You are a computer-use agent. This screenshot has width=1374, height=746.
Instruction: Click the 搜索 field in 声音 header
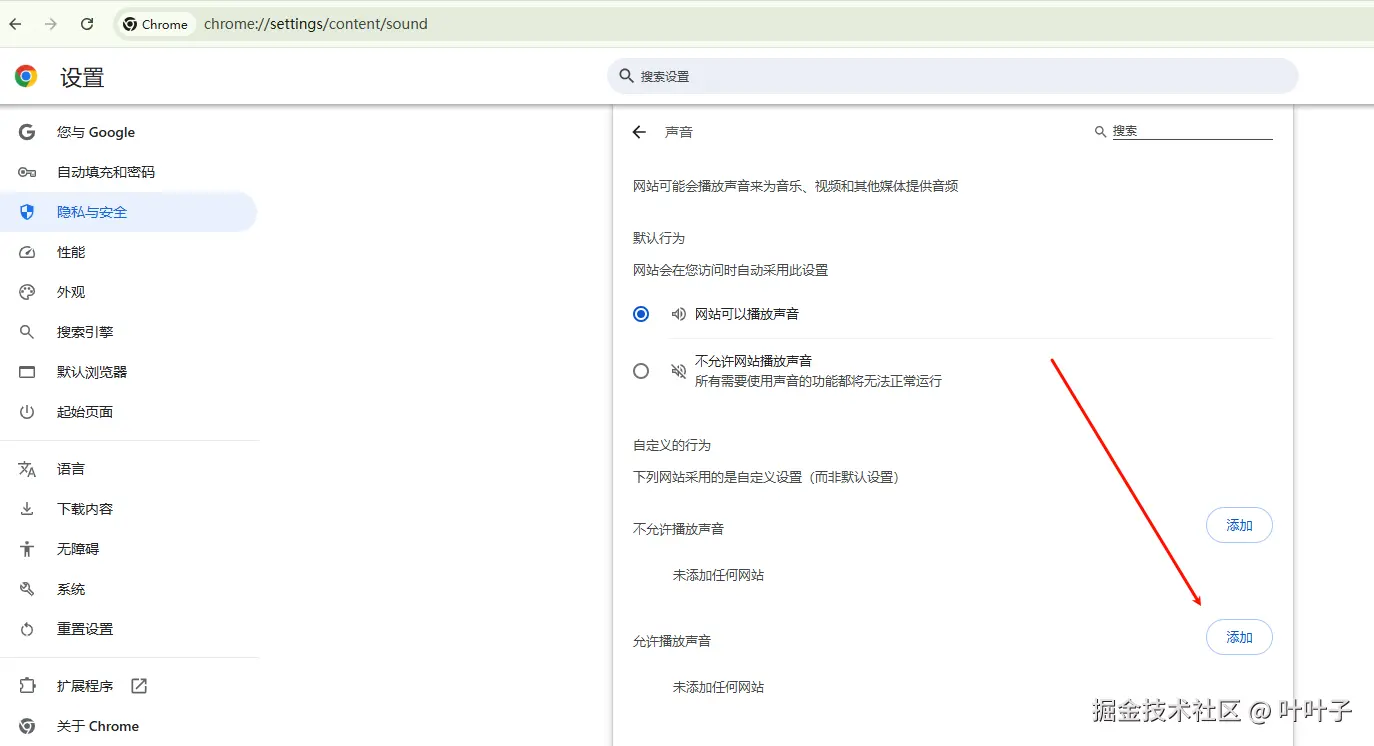pos(1192,131)
